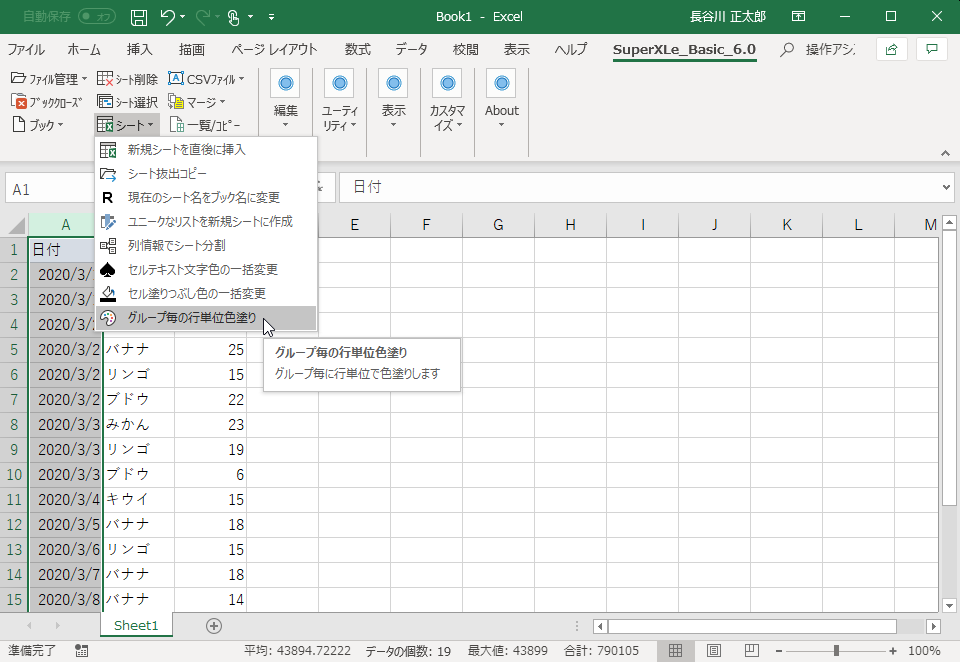Click シート選択 button

[127, 102]
